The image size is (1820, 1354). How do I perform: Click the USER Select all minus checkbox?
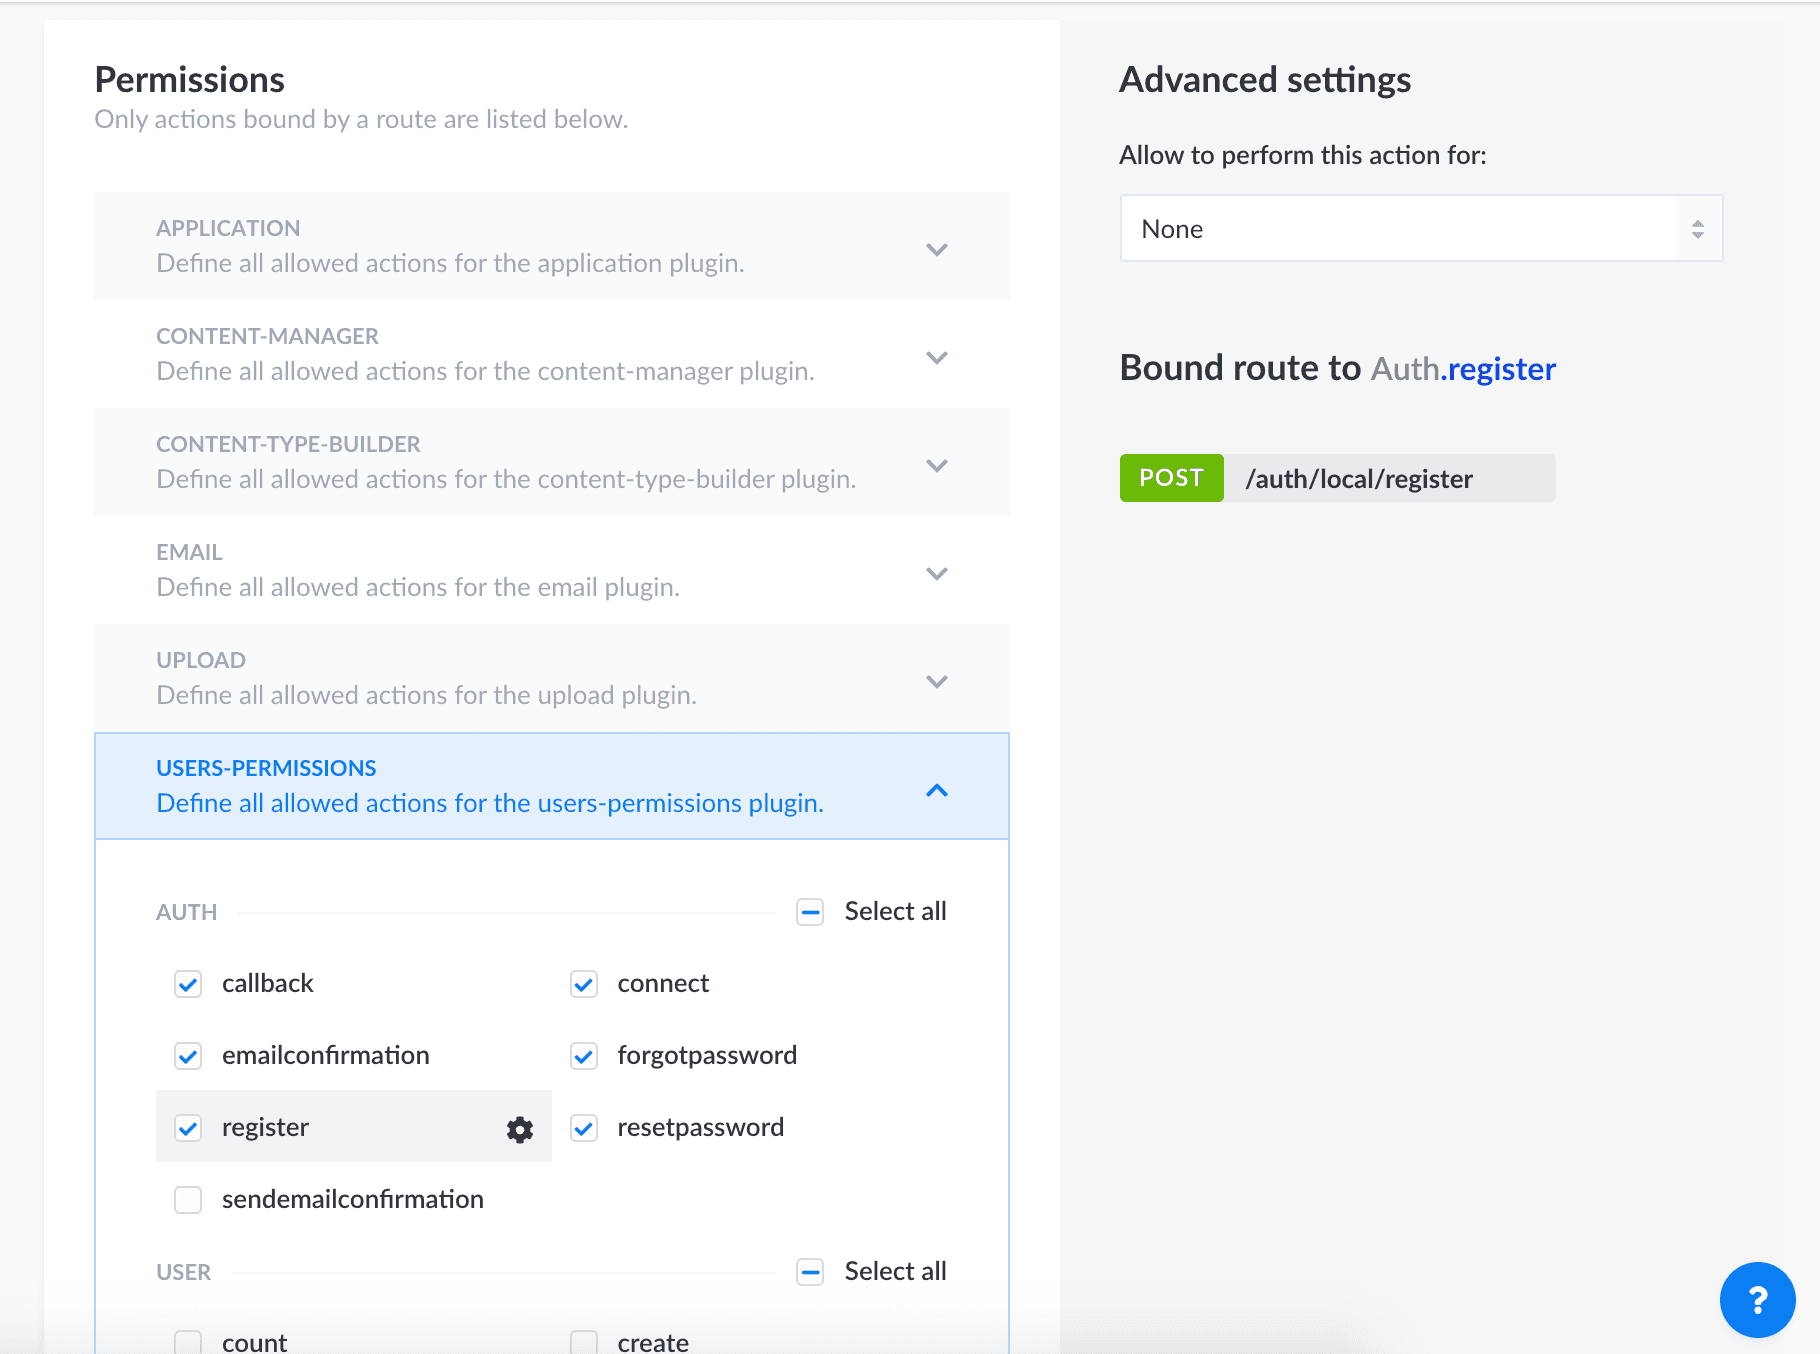click(810, 1272)
